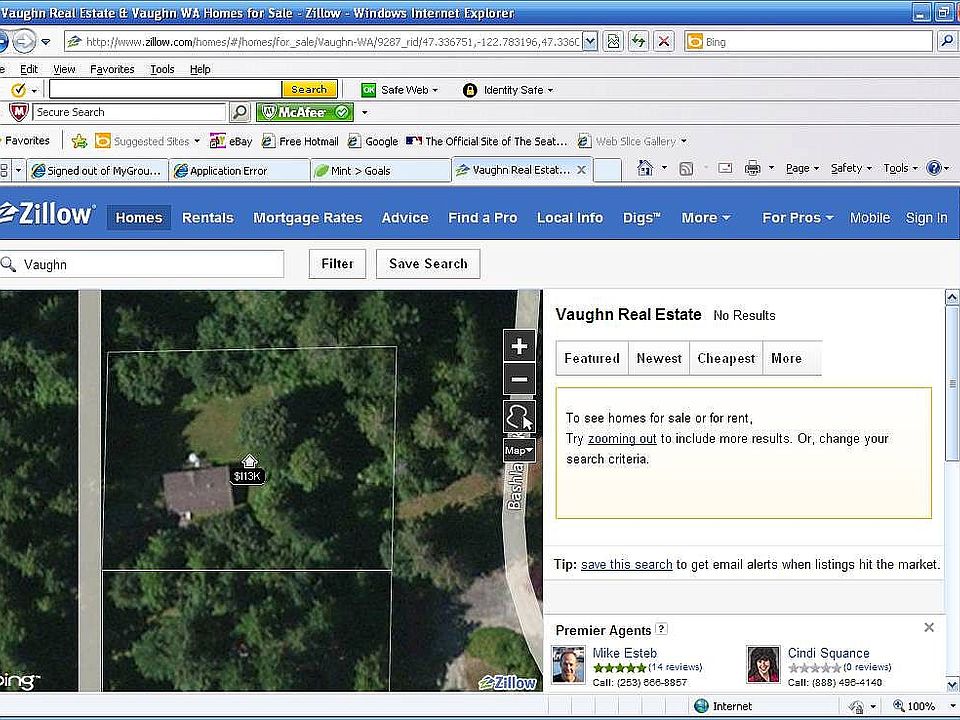Open Local Info section

pos(570,218)
